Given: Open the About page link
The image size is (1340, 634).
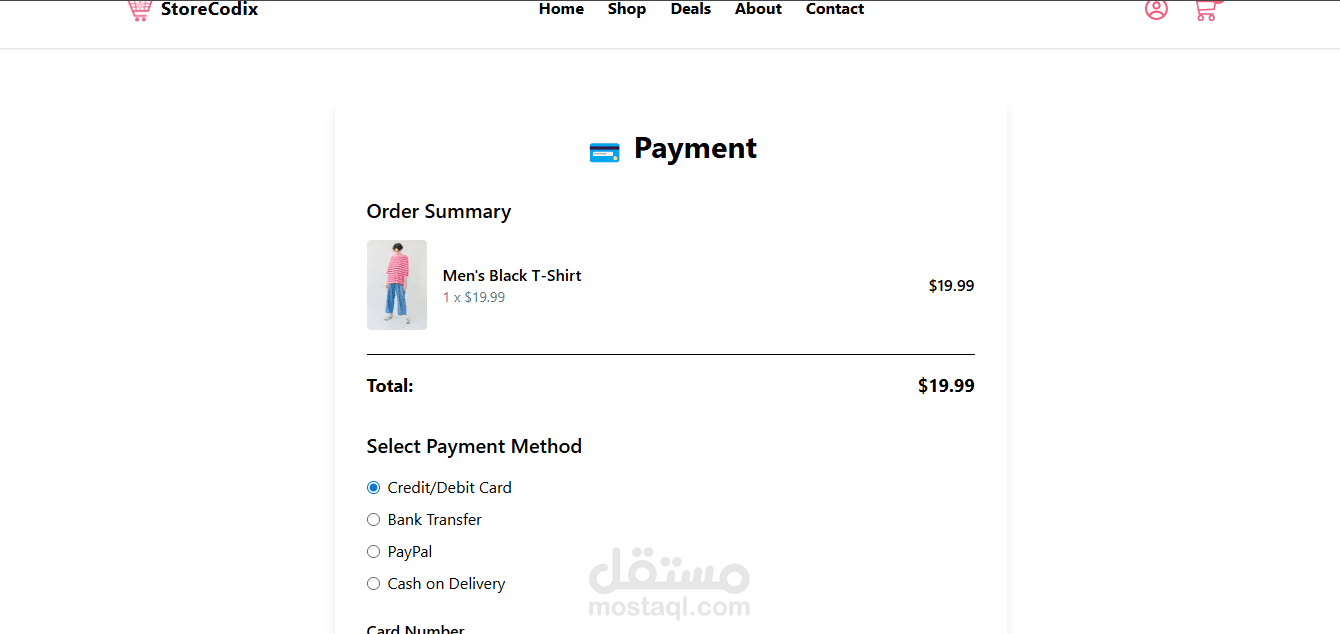Looking at the screenshot, I should pos(758,9).
